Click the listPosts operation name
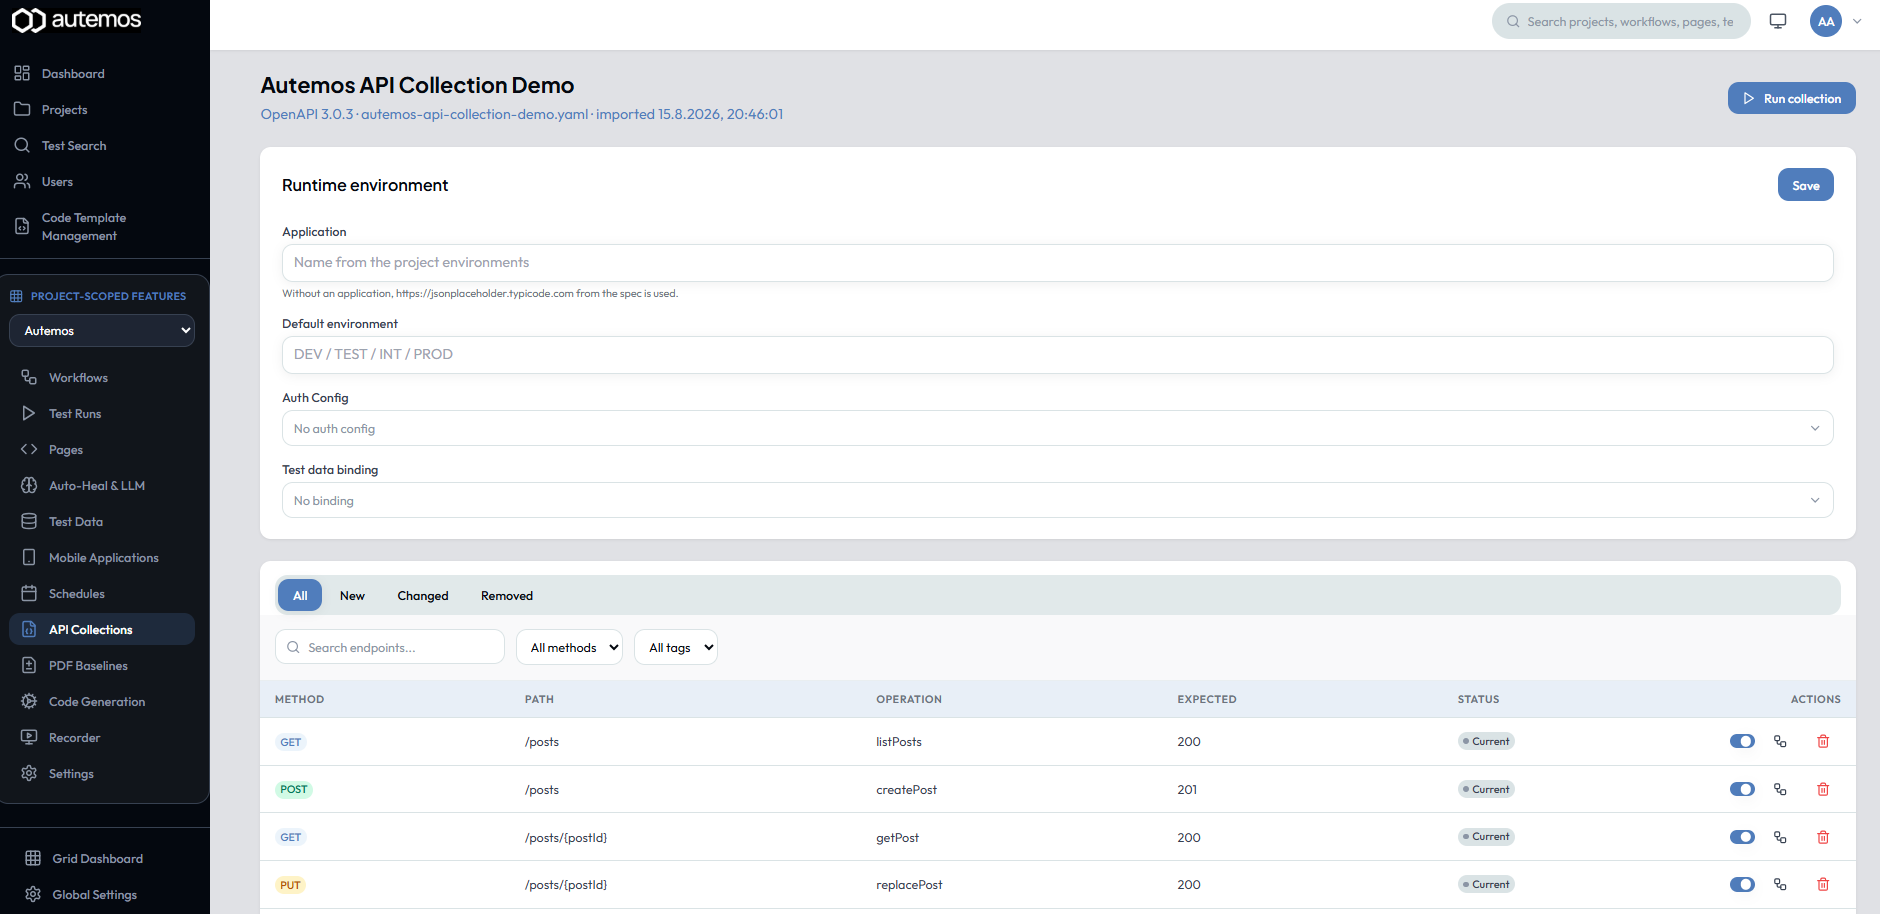Screen dimensions: 1880x914 899,742
